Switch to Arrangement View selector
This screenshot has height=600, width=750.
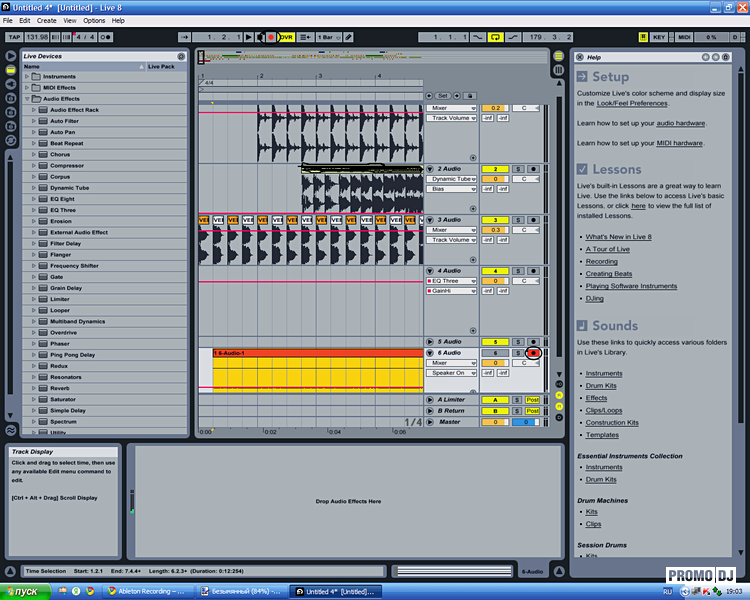point(558,56)
